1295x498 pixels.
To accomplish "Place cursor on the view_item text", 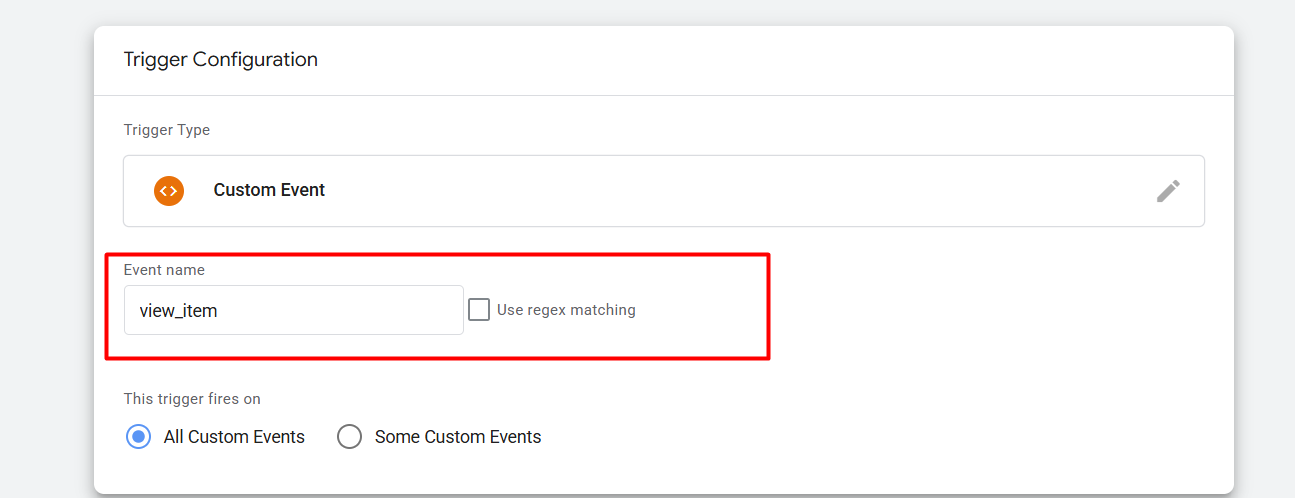I will coord(179,311).
